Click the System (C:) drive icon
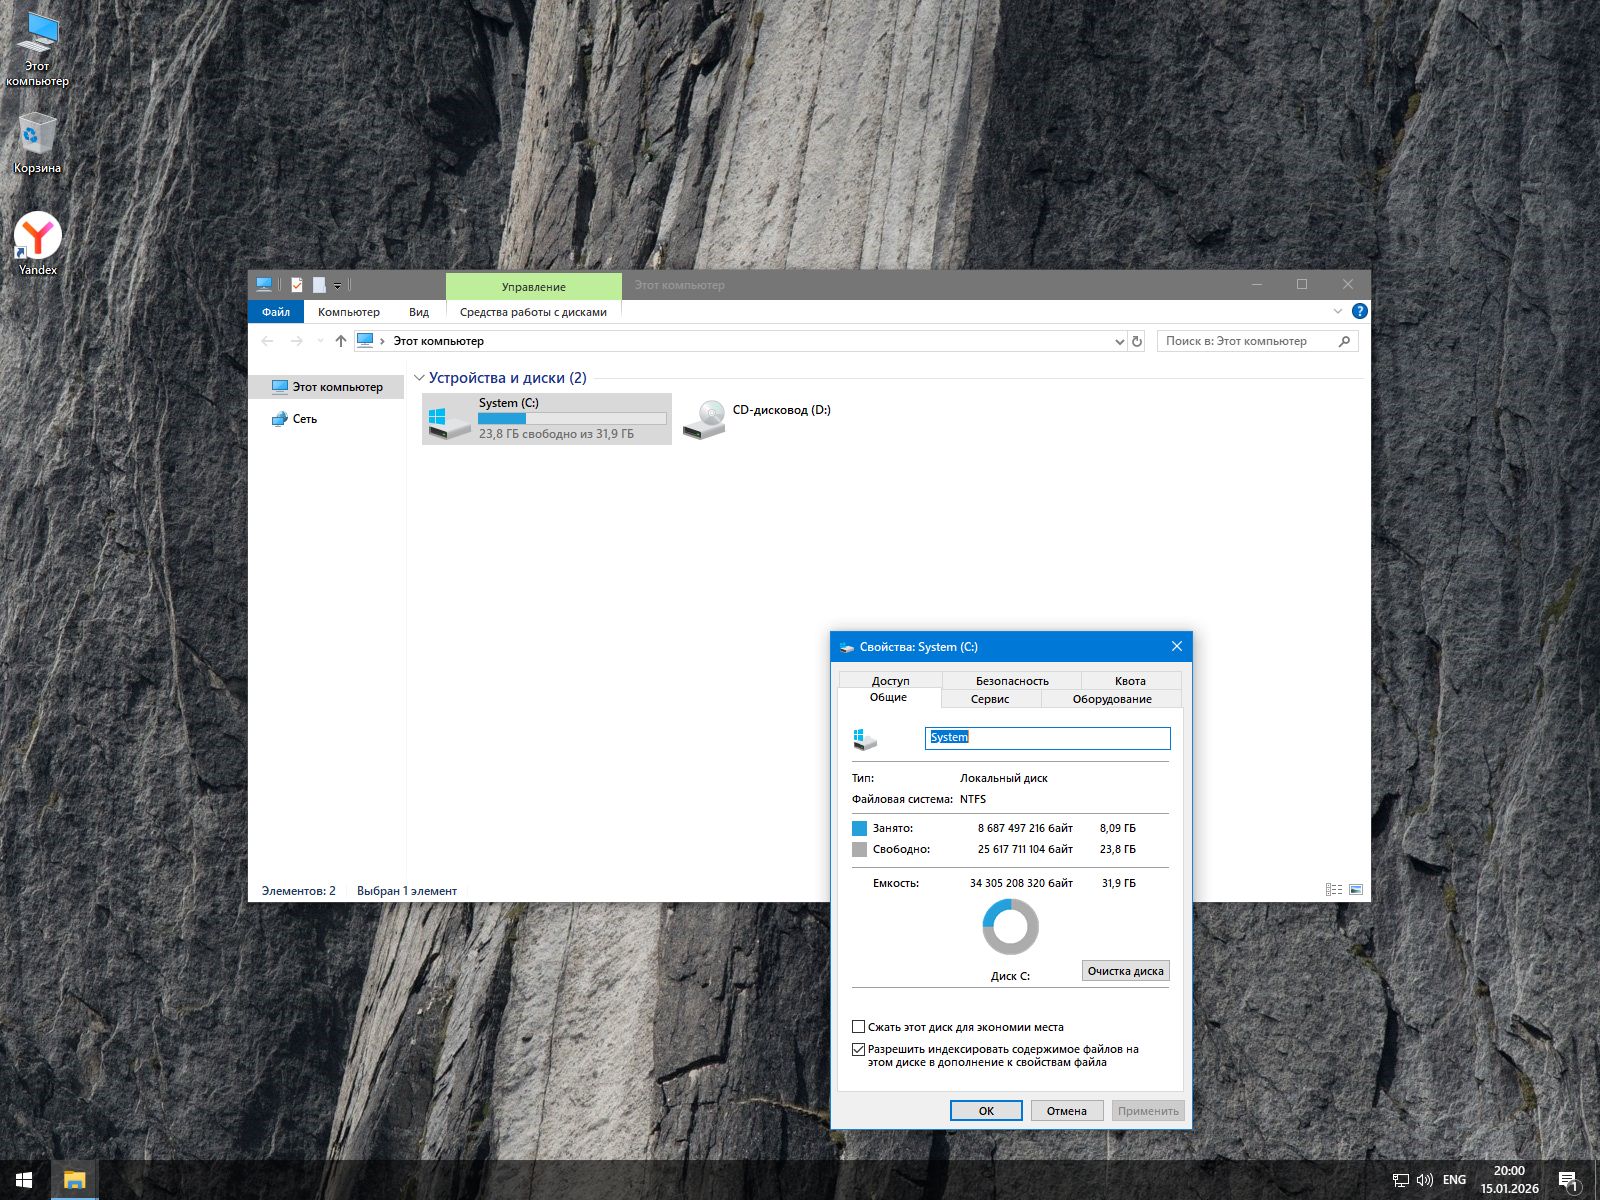The height and width of the screenshot is (1200, 1600). pyautogui.click(x=448, y=419)
